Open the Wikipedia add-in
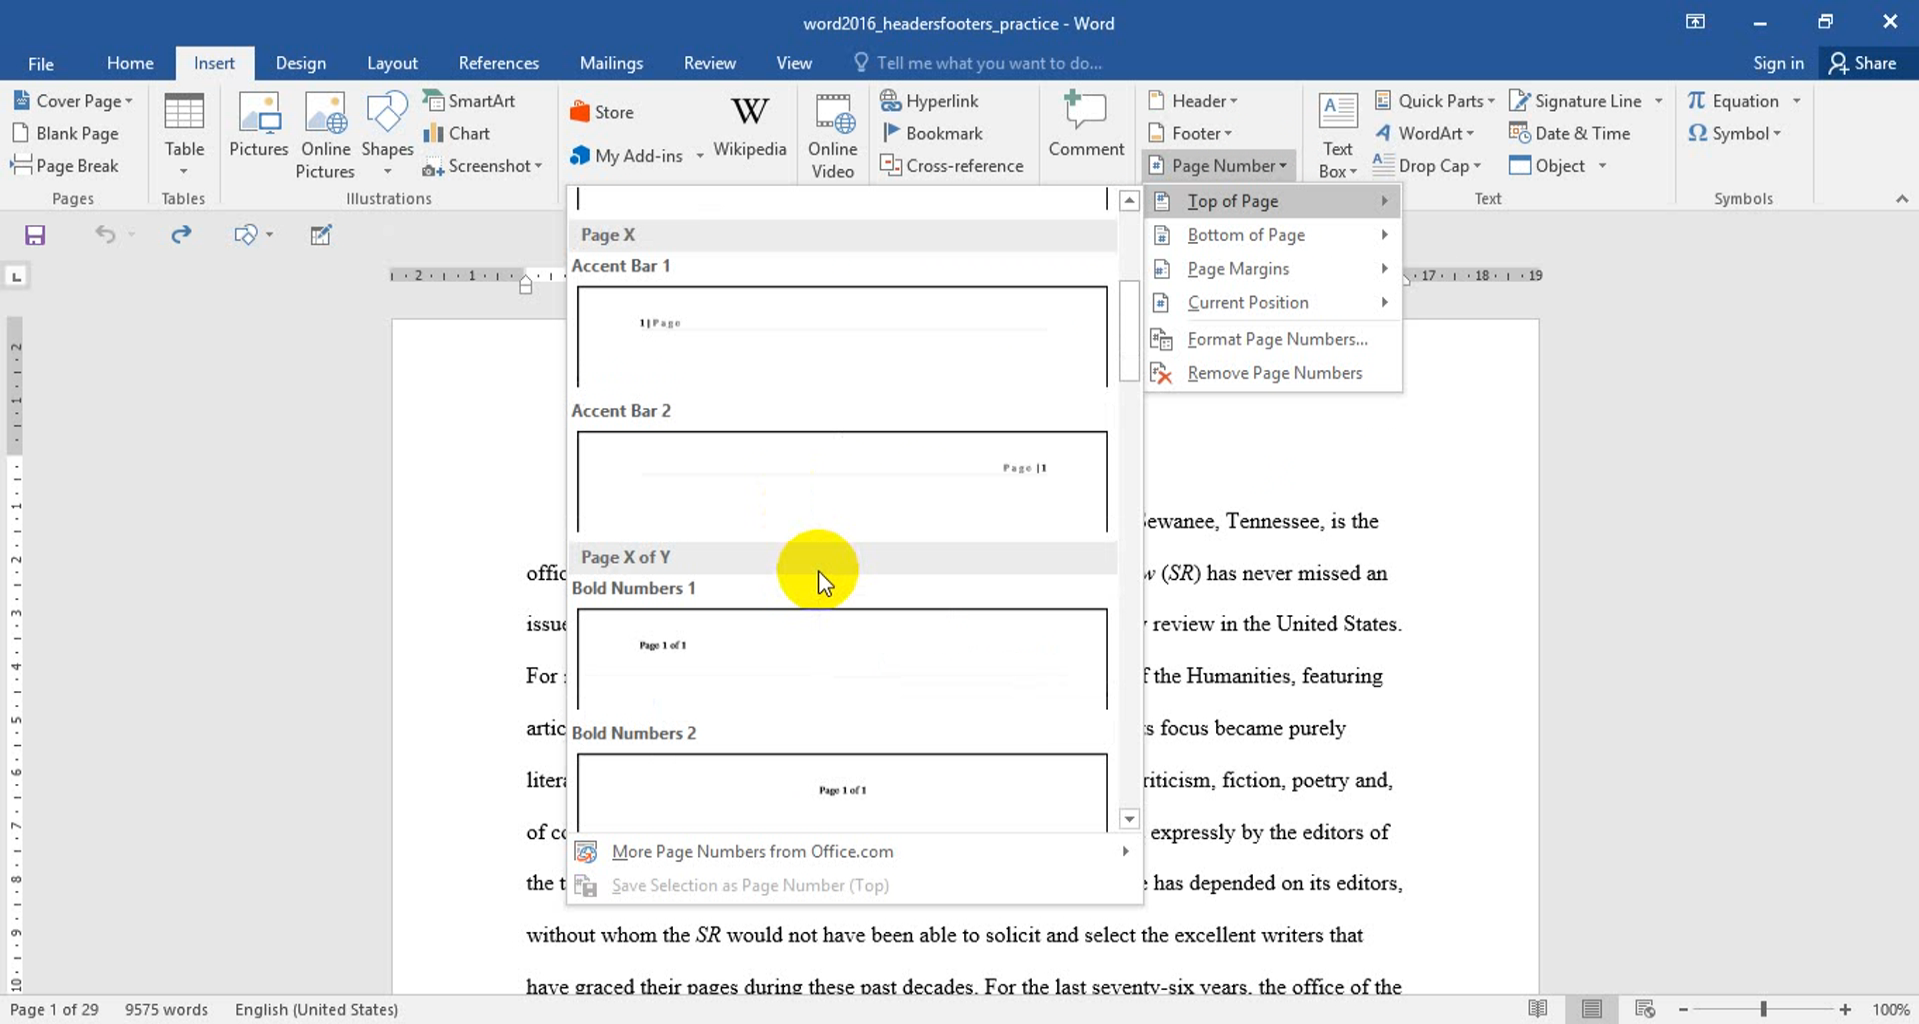 (x=750, y=125)
